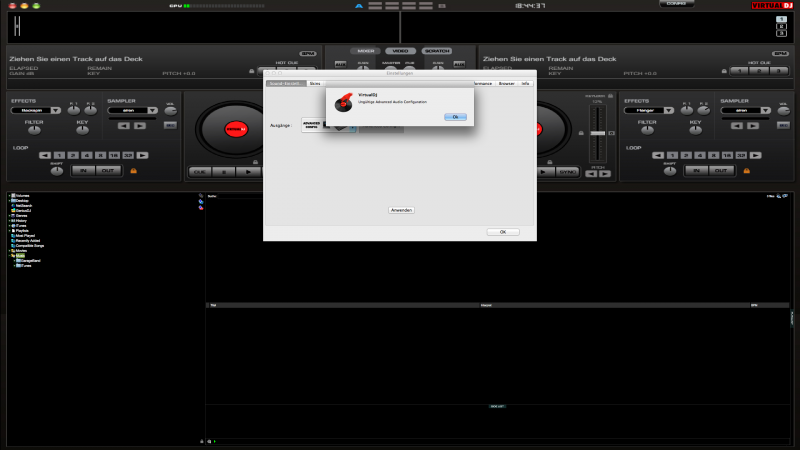Set left deck loop length to 1
This screenshot has height=450, width=800.
59,155
